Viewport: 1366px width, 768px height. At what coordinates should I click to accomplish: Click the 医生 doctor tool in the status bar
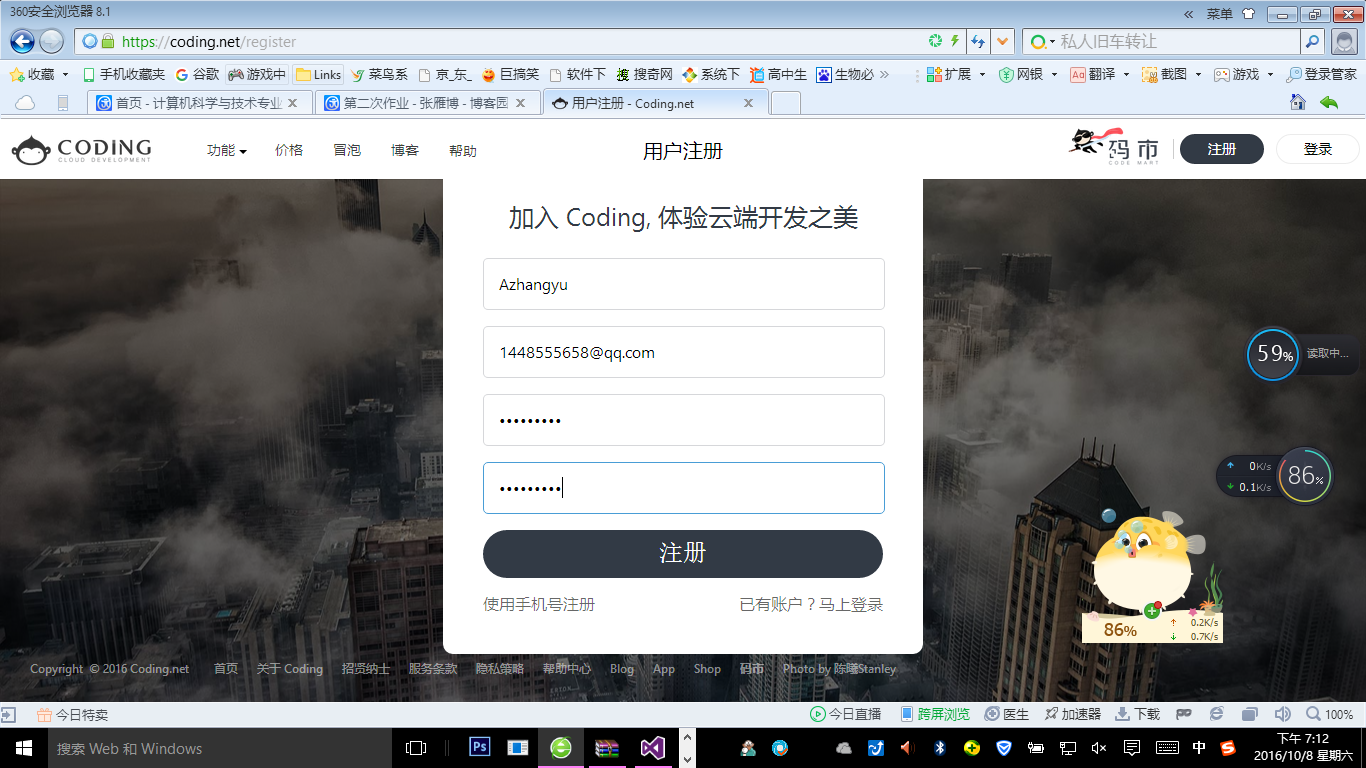click(1007, 714)
